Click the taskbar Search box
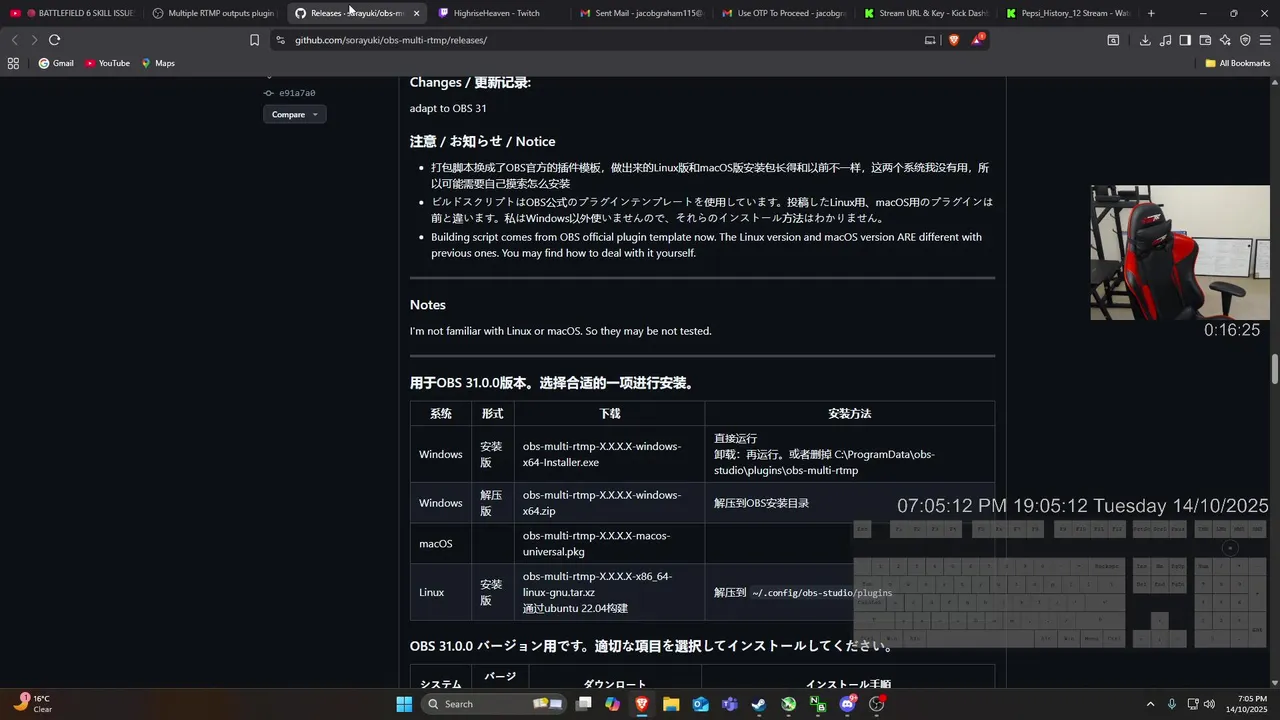 tap(495, 704)
